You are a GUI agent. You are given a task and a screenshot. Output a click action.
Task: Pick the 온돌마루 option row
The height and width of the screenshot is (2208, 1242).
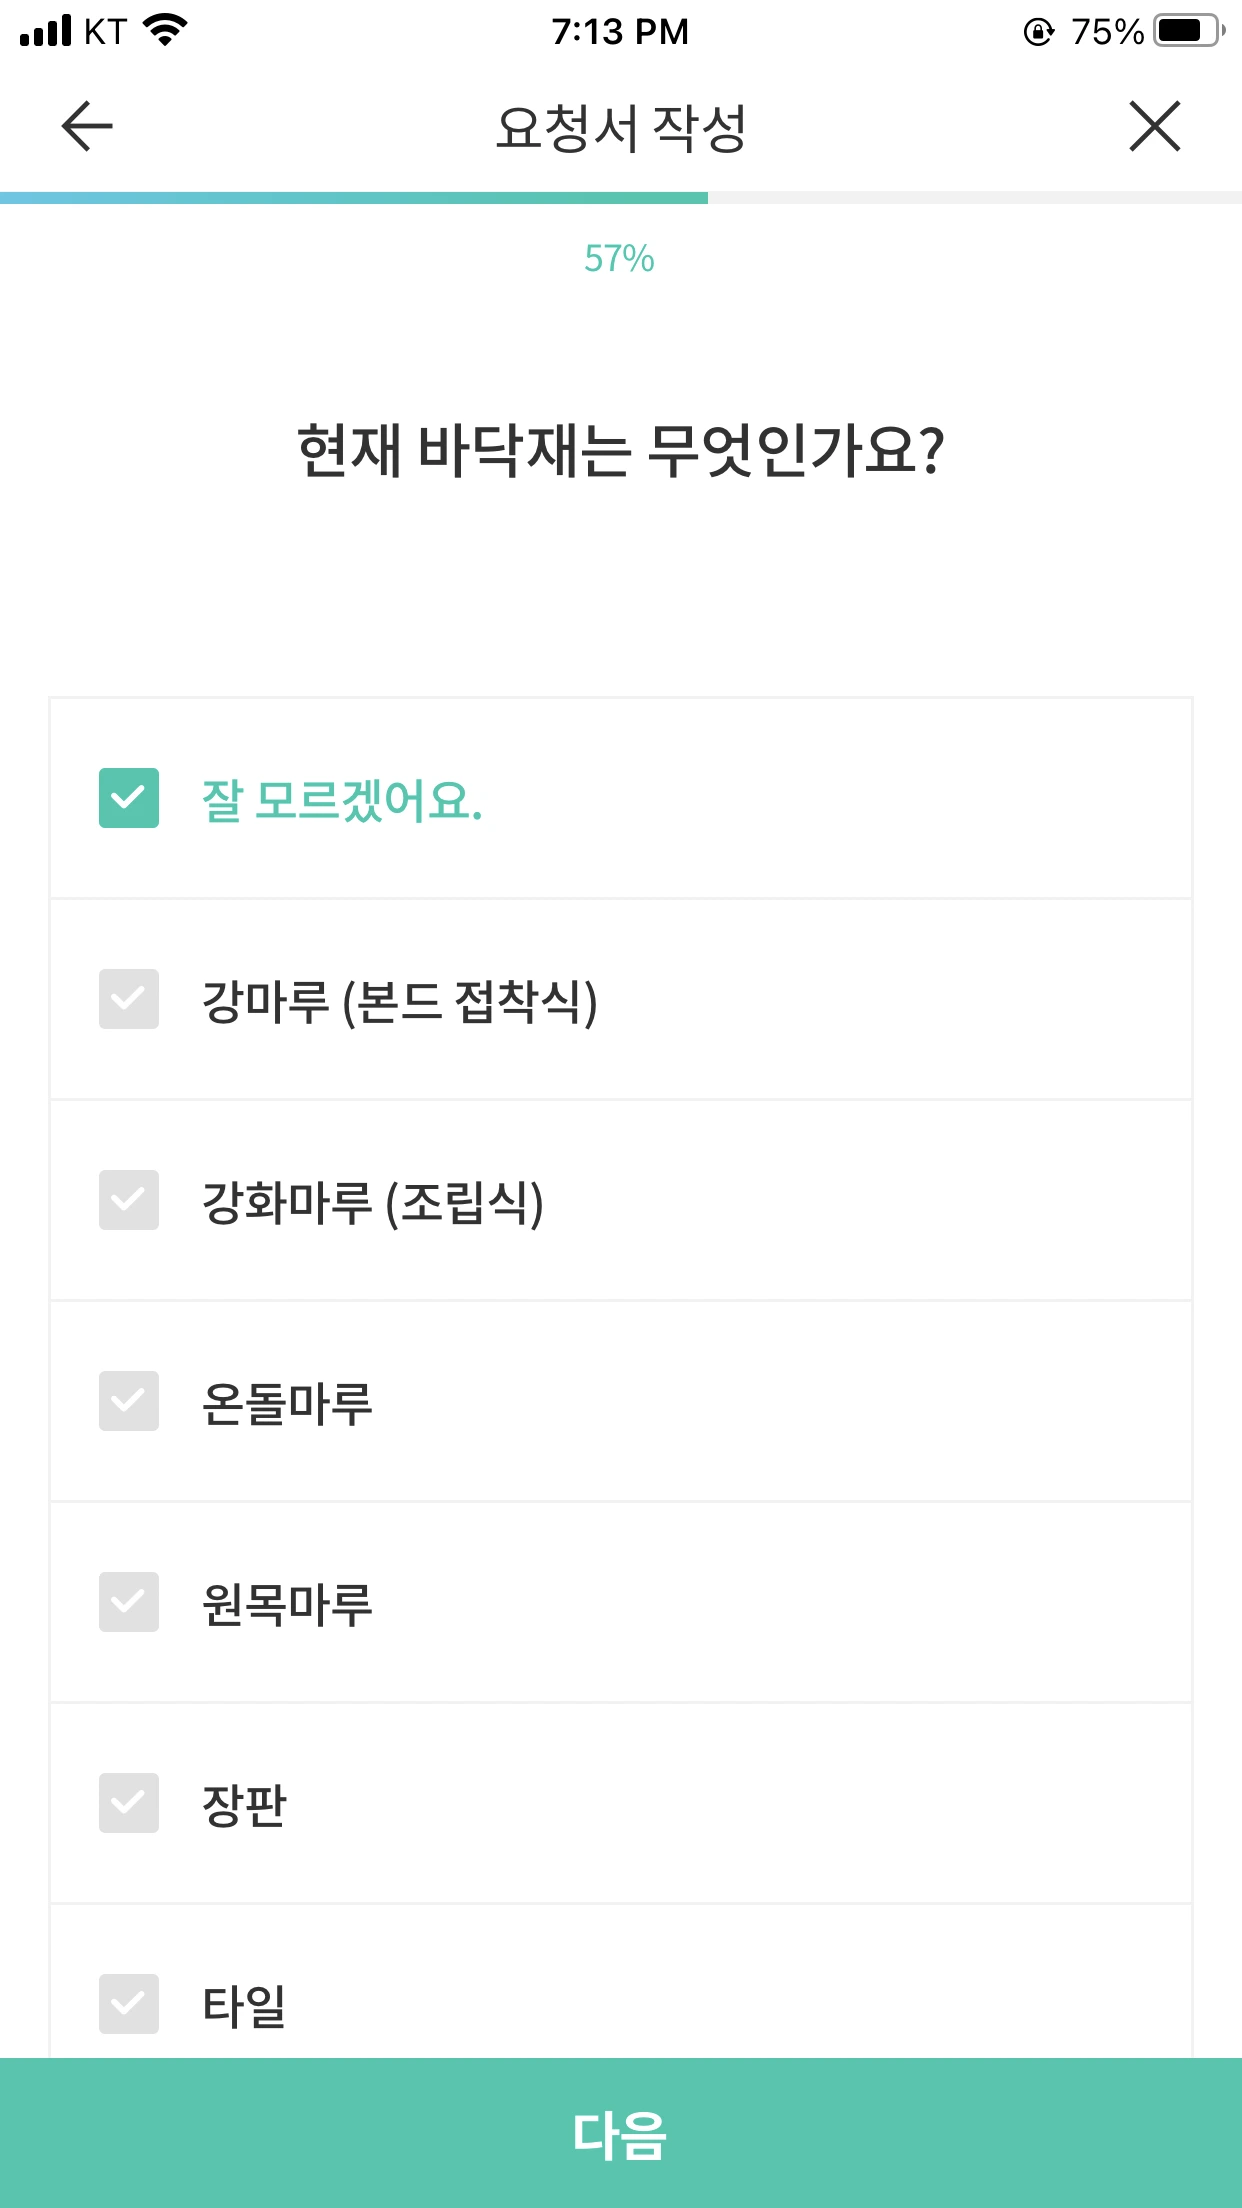621,1401
